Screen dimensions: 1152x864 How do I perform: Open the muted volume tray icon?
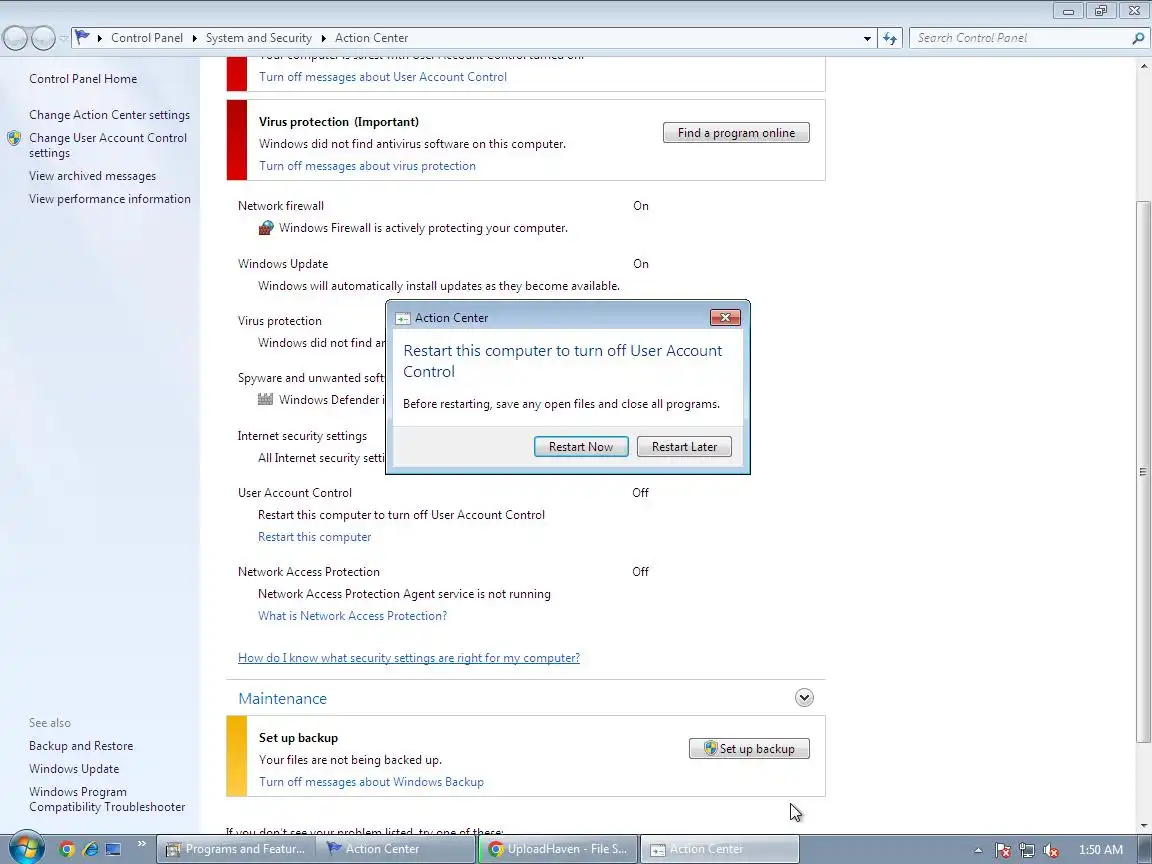pyautogui.click(x=1051, y=850)
